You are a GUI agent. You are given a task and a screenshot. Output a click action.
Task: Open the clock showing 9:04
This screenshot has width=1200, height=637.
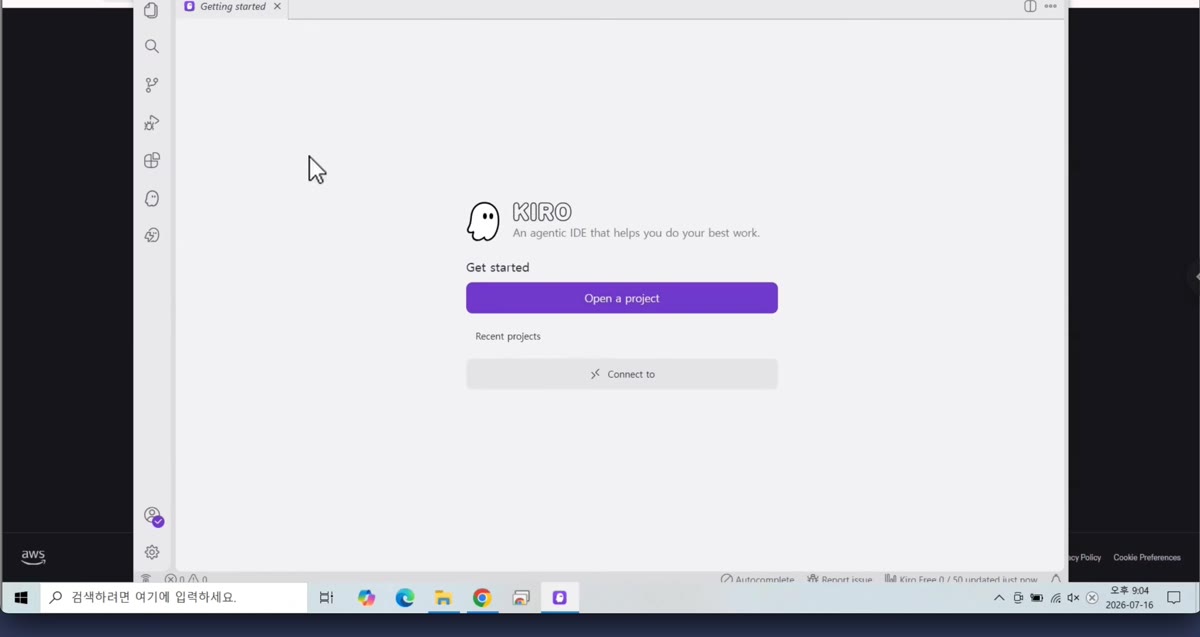(x=1129, y=598)
